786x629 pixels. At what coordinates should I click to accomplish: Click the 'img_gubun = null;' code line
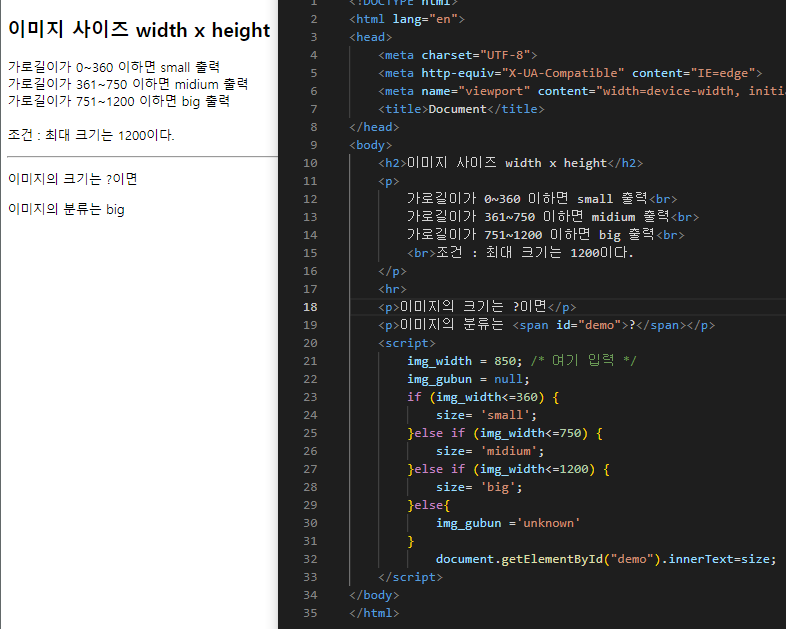(x=468, y=379)
